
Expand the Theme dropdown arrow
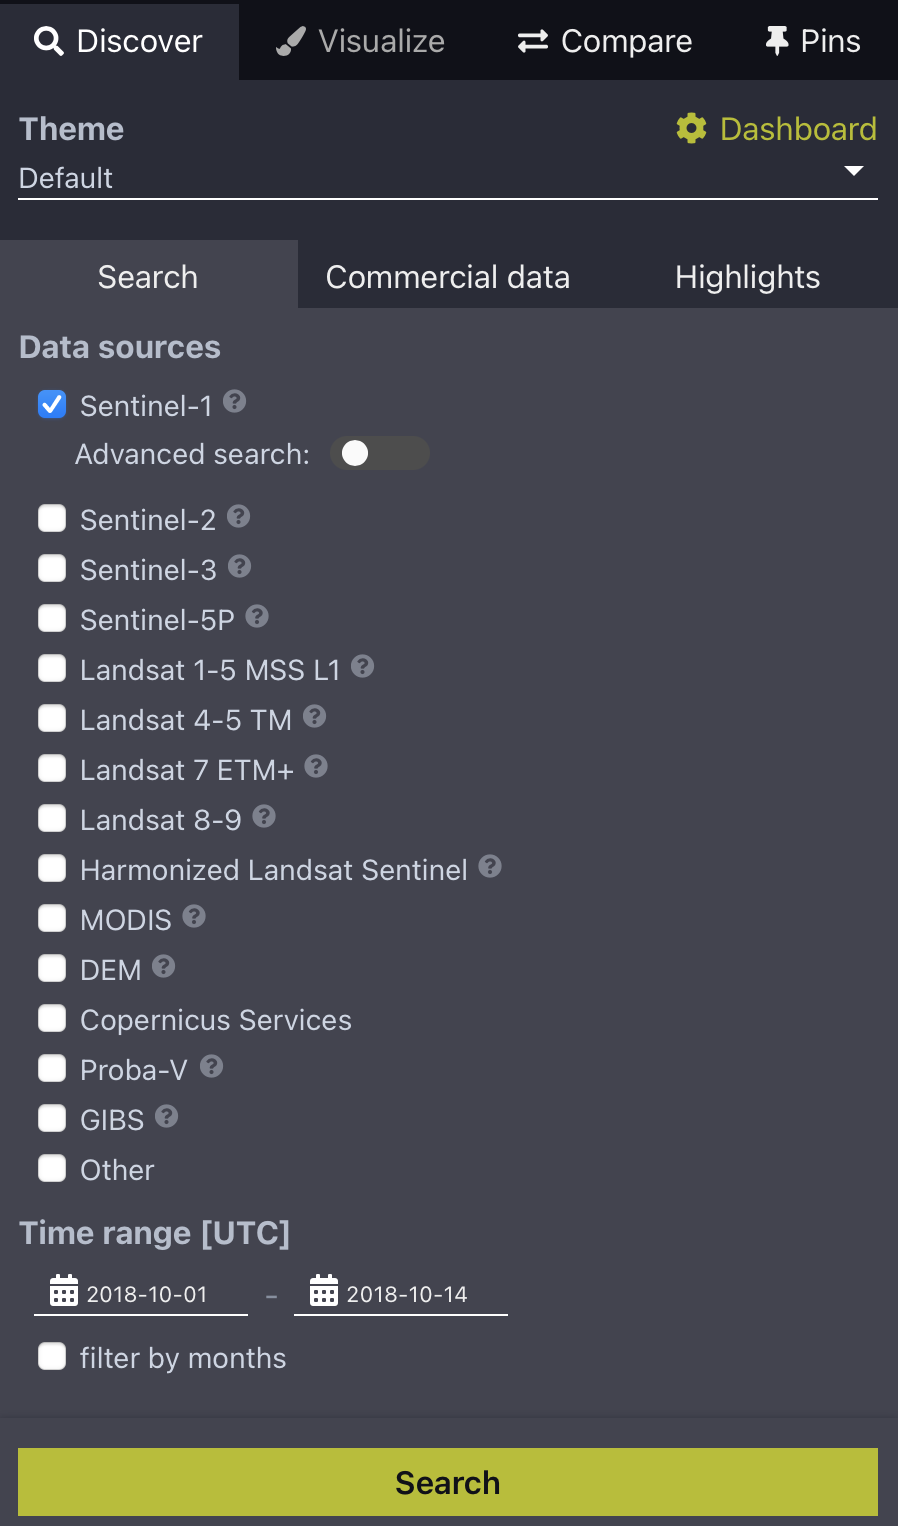pyautogui.click(x=853, y=171)
